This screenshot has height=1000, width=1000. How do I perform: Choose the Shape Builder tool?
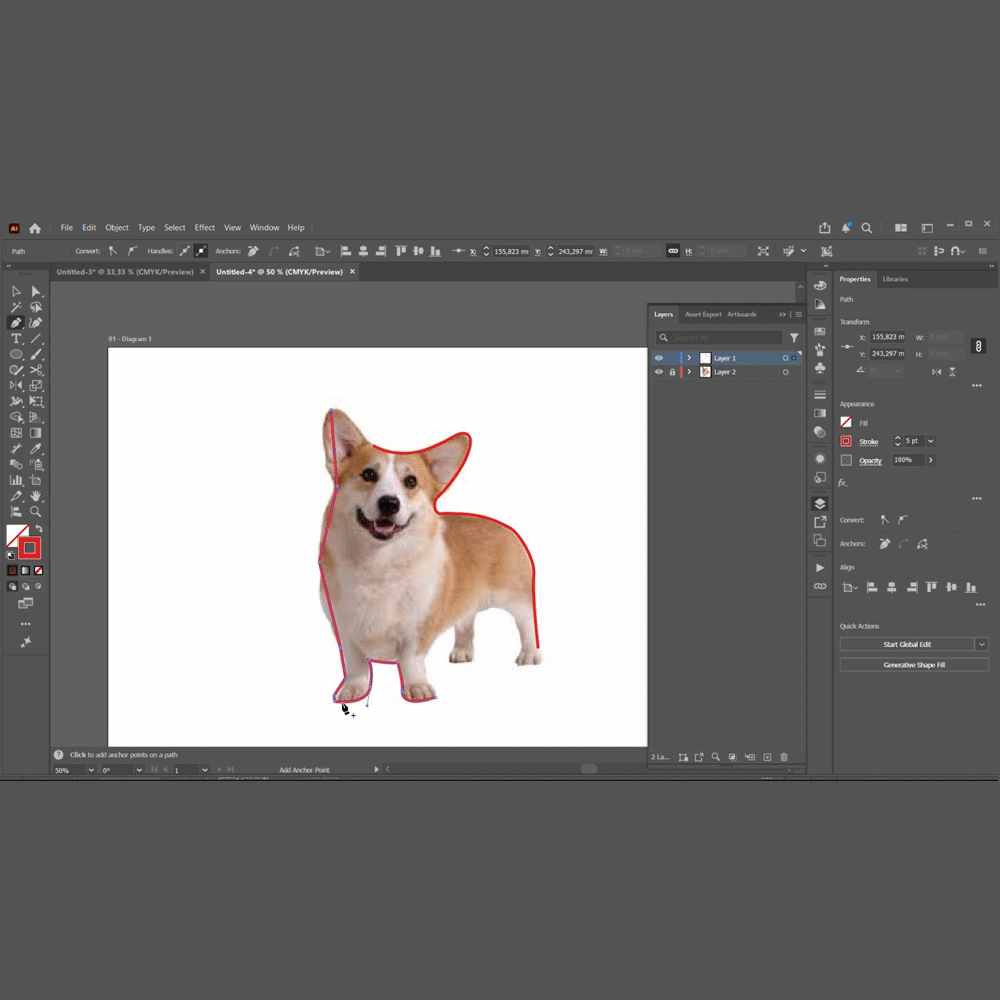pyautogui.click(x=16, y=417)
